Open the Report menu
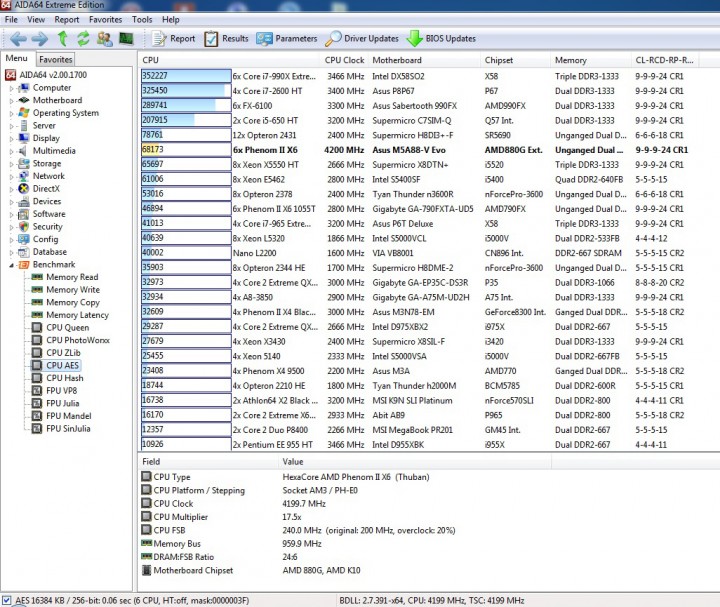This screenshot has width=720, height=607. [67, 19]
